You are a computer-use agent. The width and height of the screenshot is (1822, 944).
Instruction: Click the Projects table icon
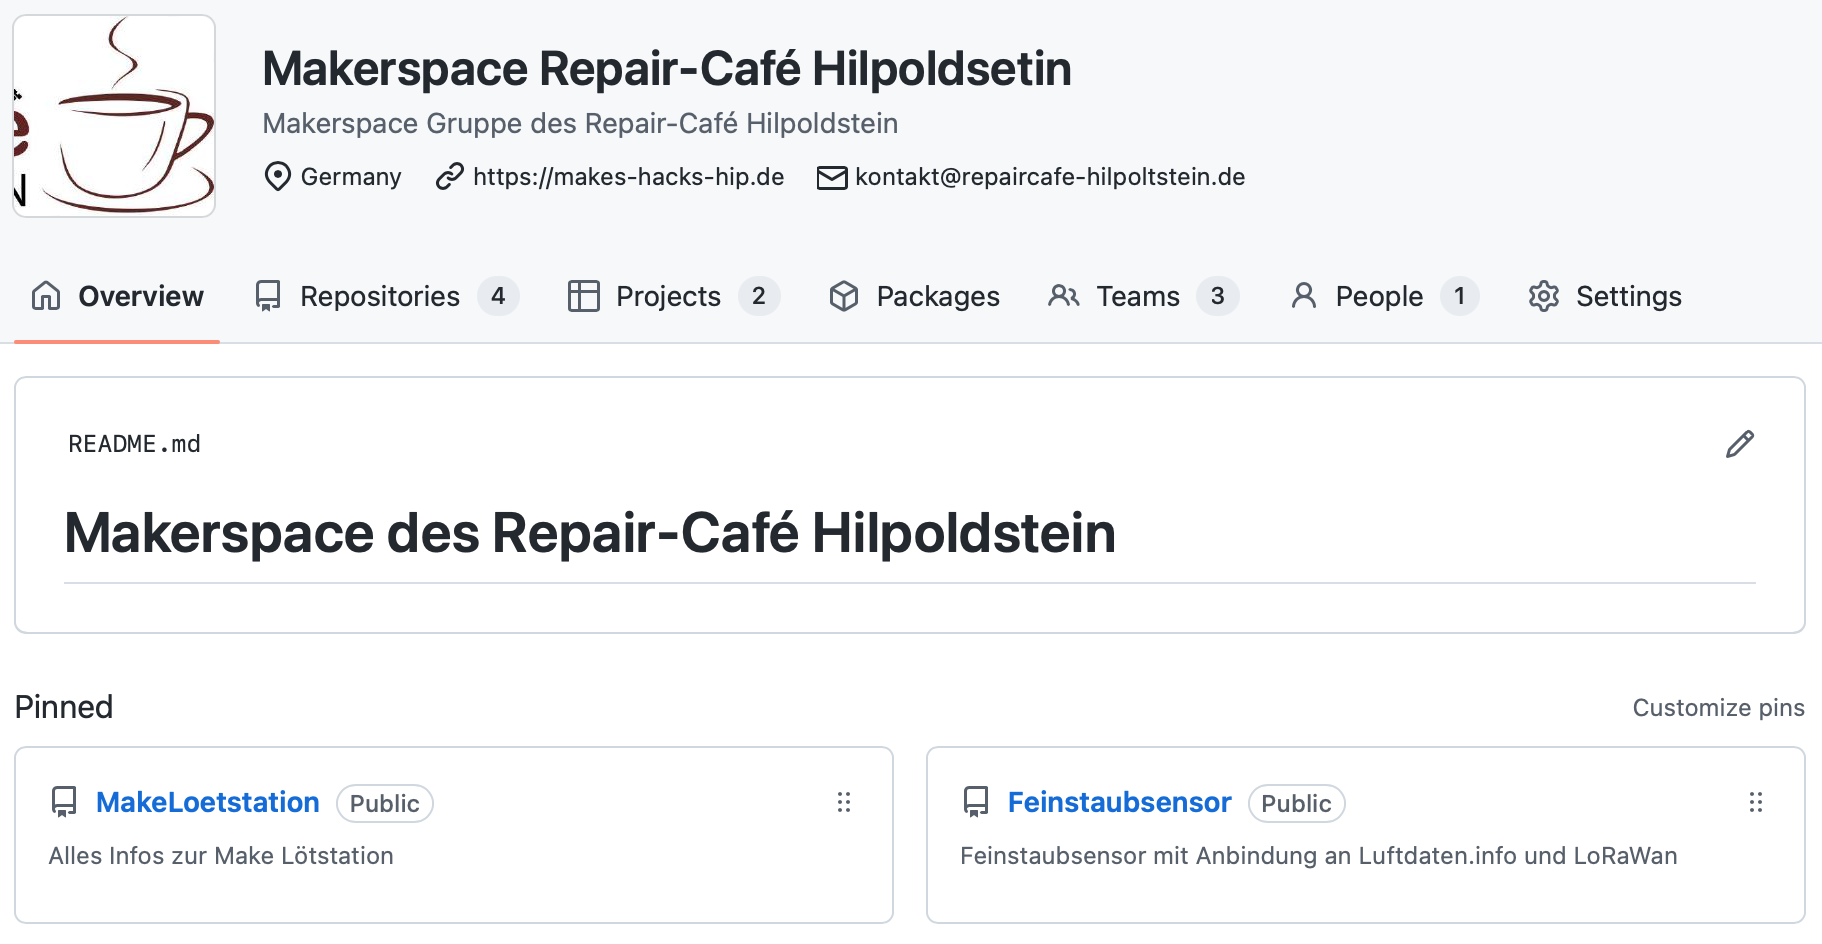click(x=584, y=296)
